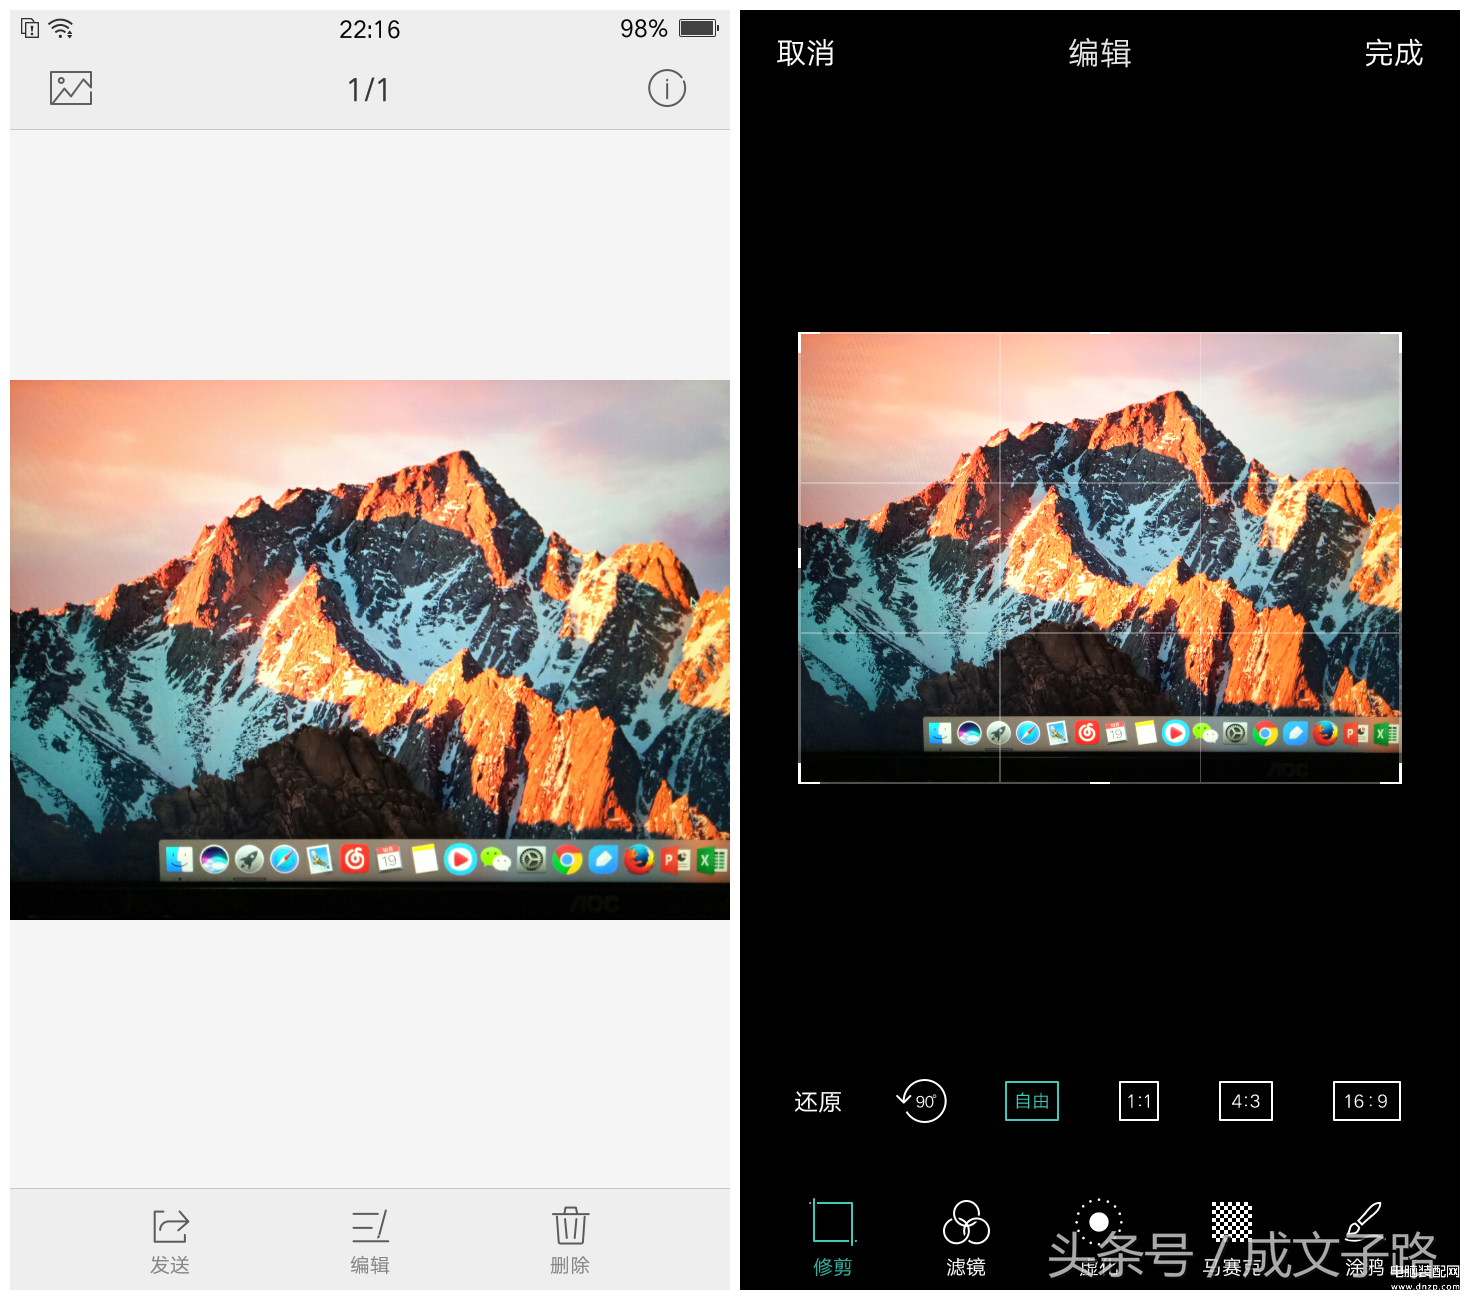This screenshot has width=1470, height=1300.
Task: Tap the 1/1 photo counter
Action: point(368,90)
